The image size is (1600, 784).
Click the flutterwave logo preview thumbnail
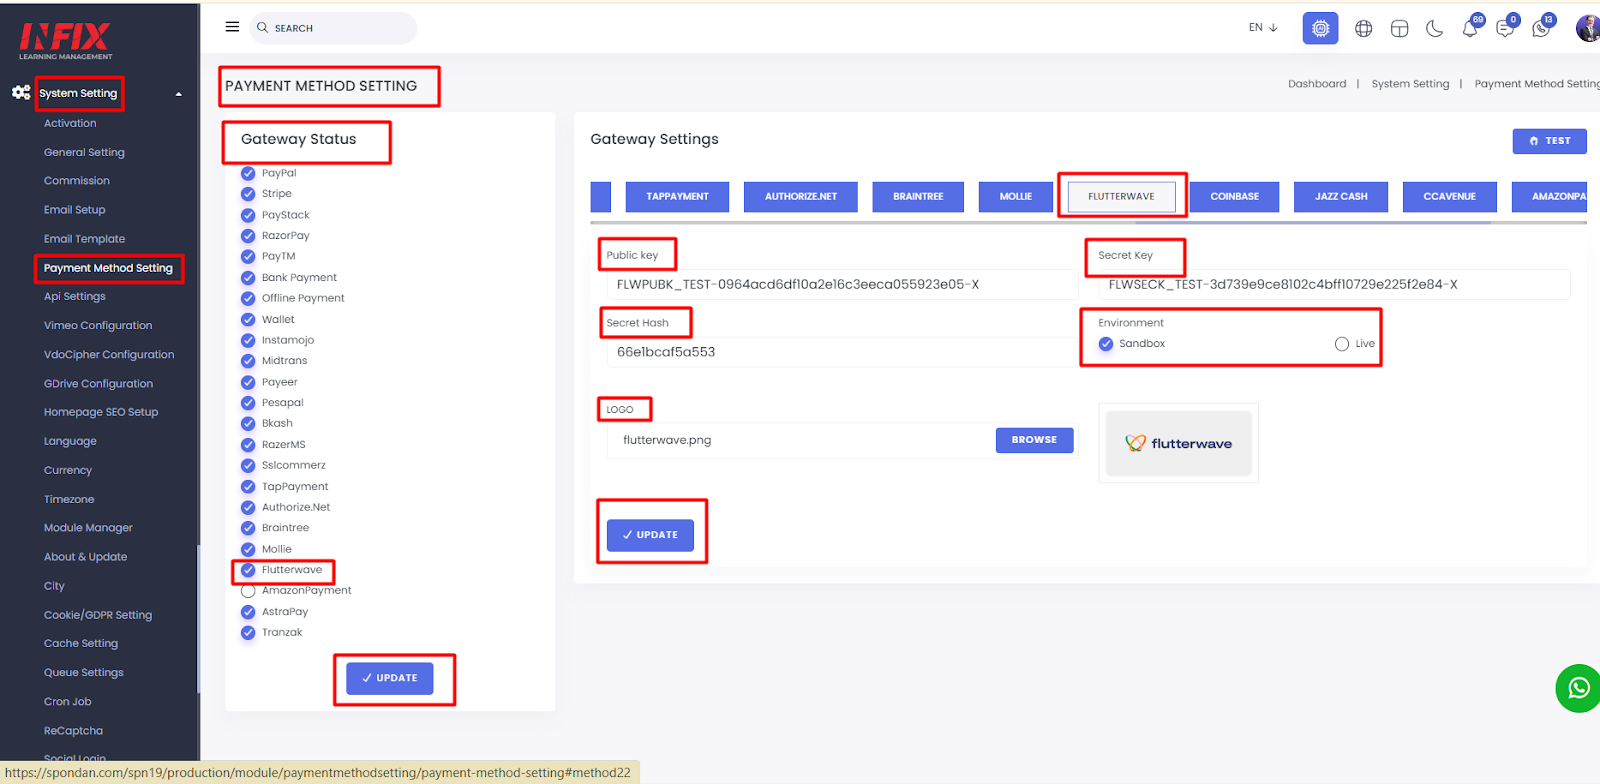[1178, 443]
